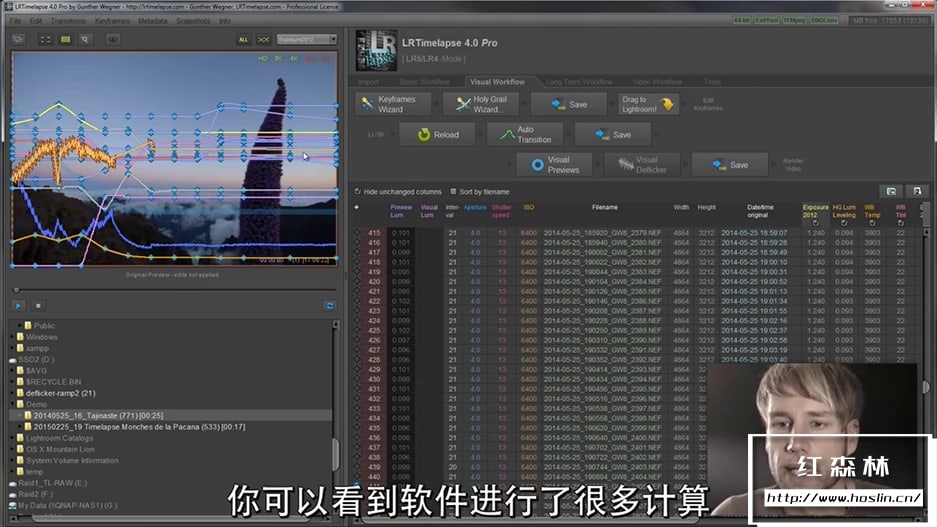Viewport: 937px width, 527px height.
Task: Select 4K preview overlay
Action: point(293,59)
